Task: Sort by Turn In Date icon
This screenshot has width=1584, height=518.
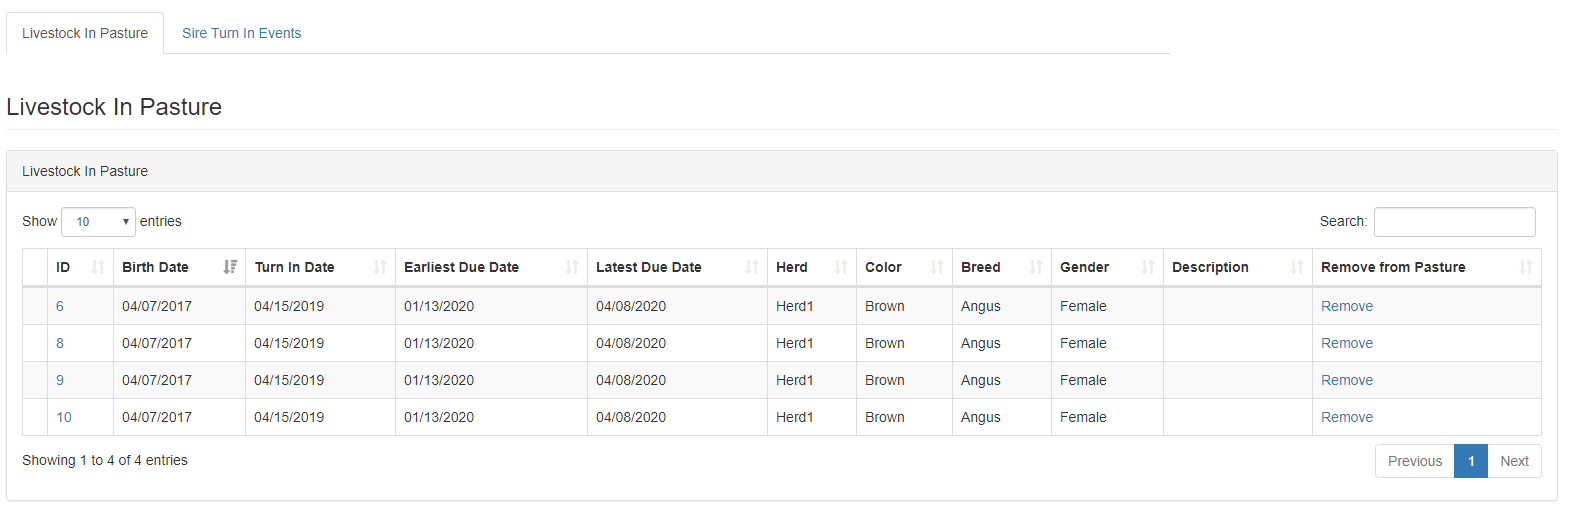Action: [380, 267]
